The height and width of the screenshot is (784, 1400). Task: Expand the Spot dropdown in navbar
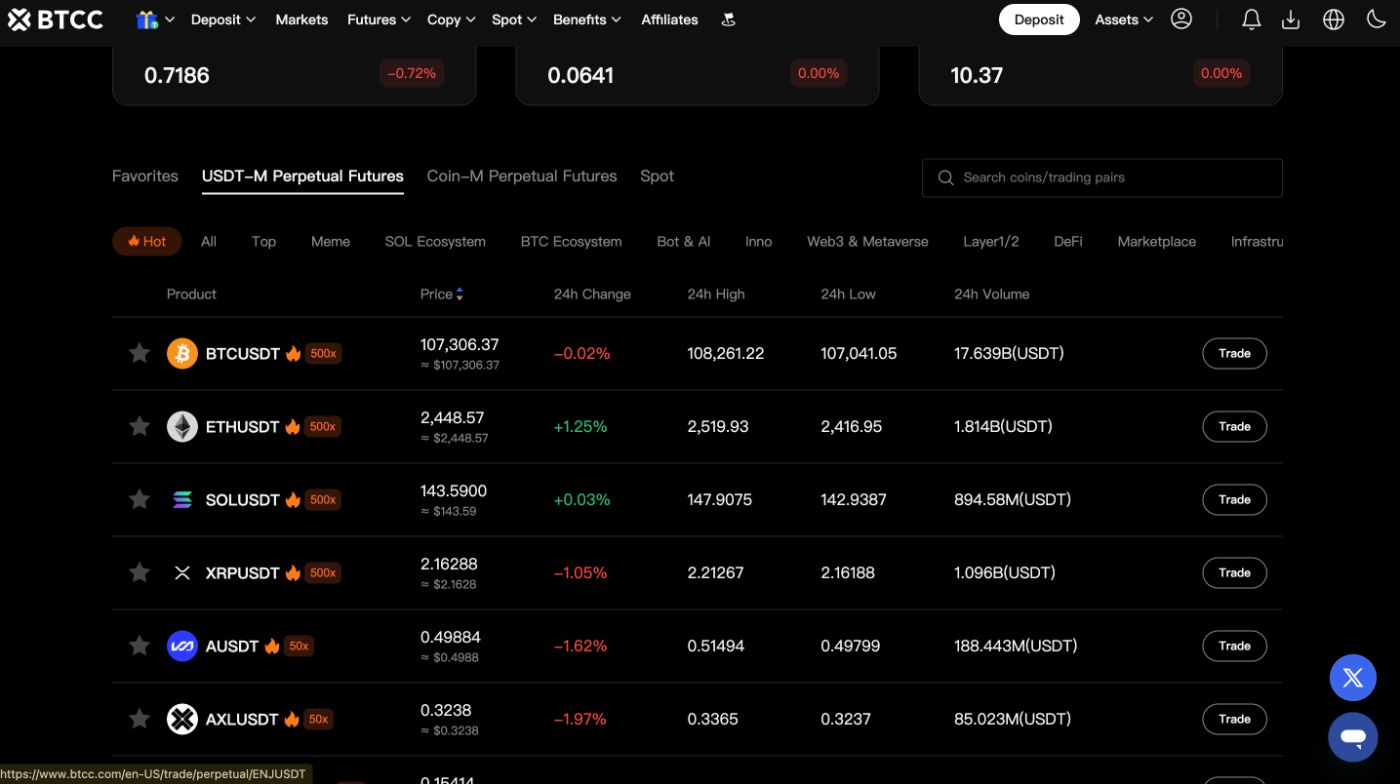pos(514,19)
